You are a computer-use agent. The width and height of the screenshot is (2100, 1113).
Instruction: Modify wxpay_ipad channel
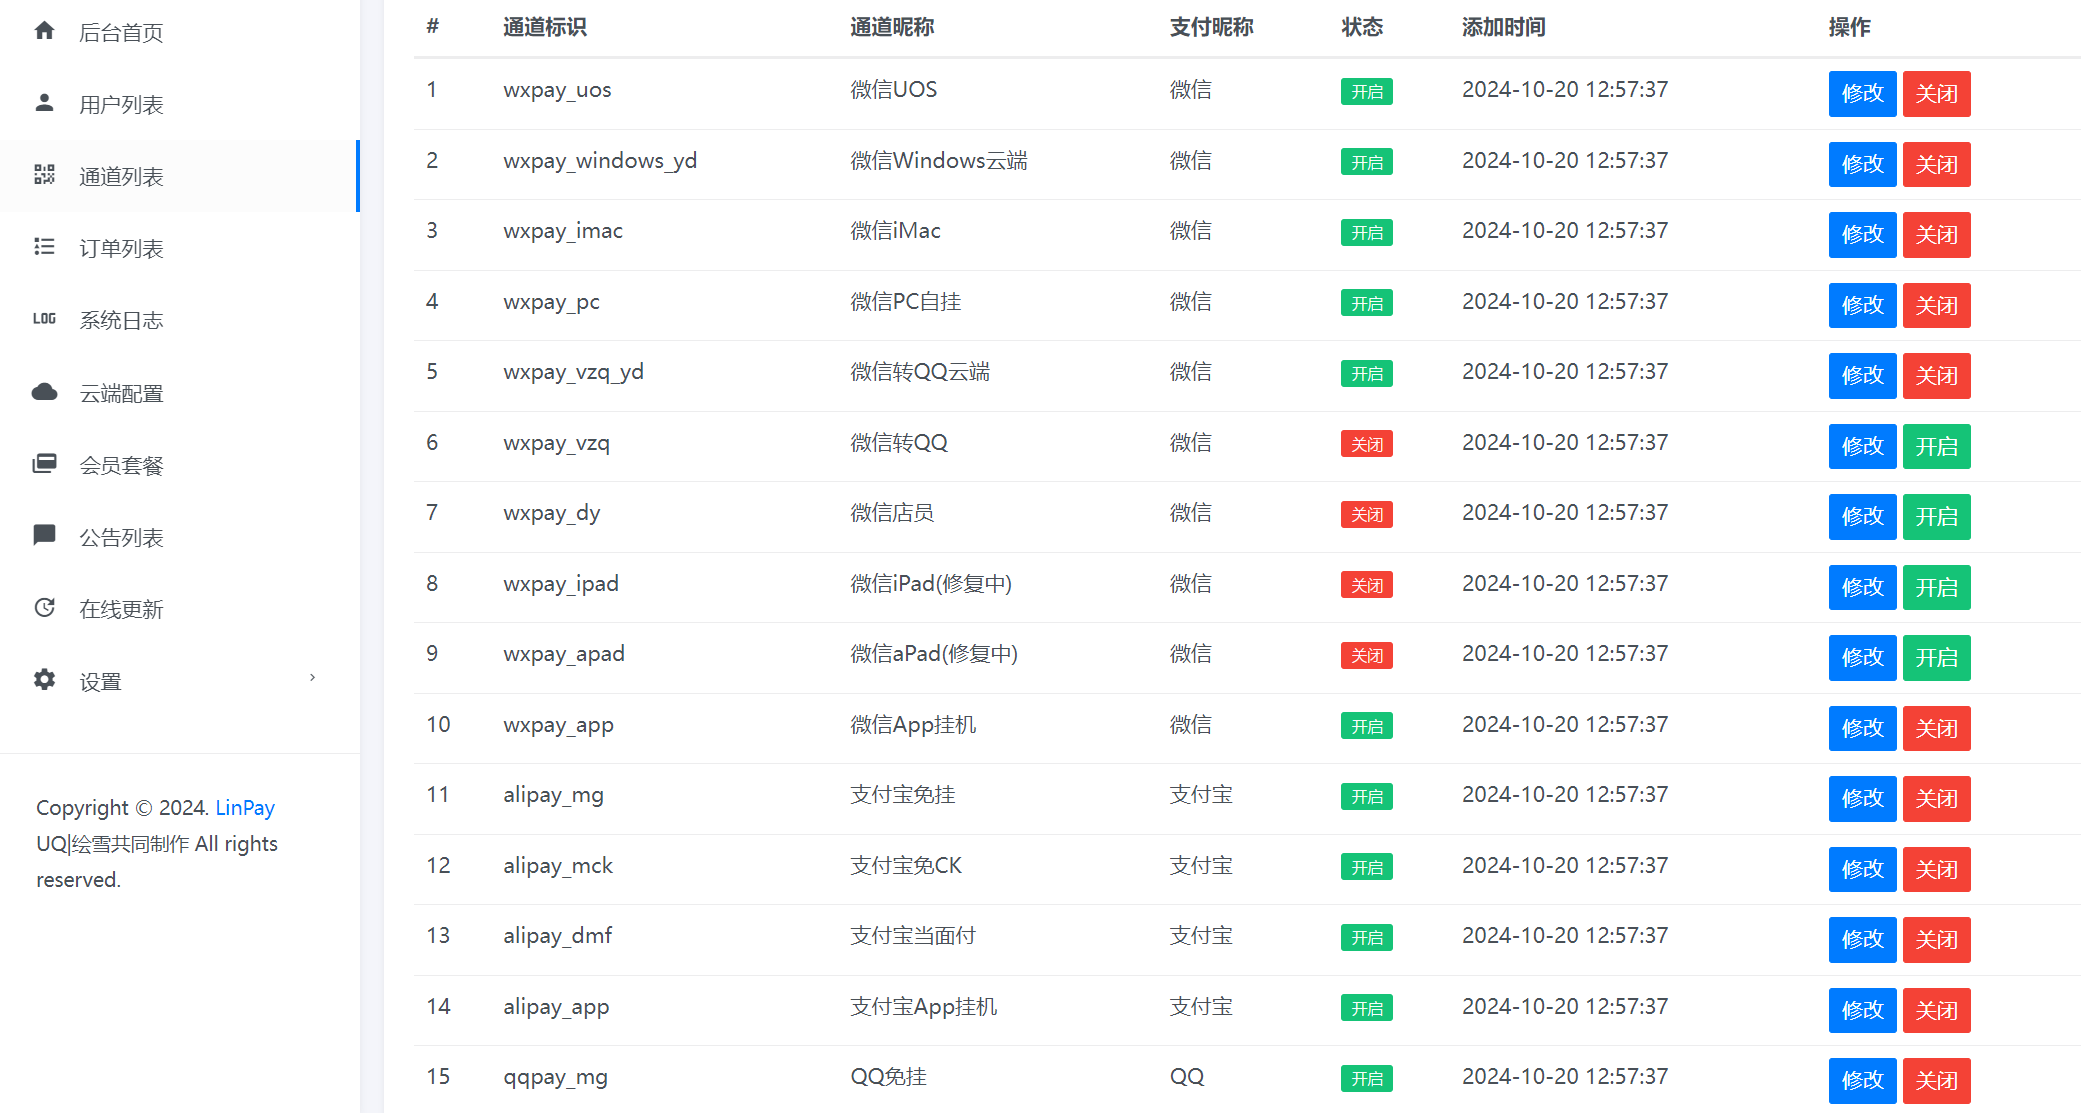click(1862, 587)
